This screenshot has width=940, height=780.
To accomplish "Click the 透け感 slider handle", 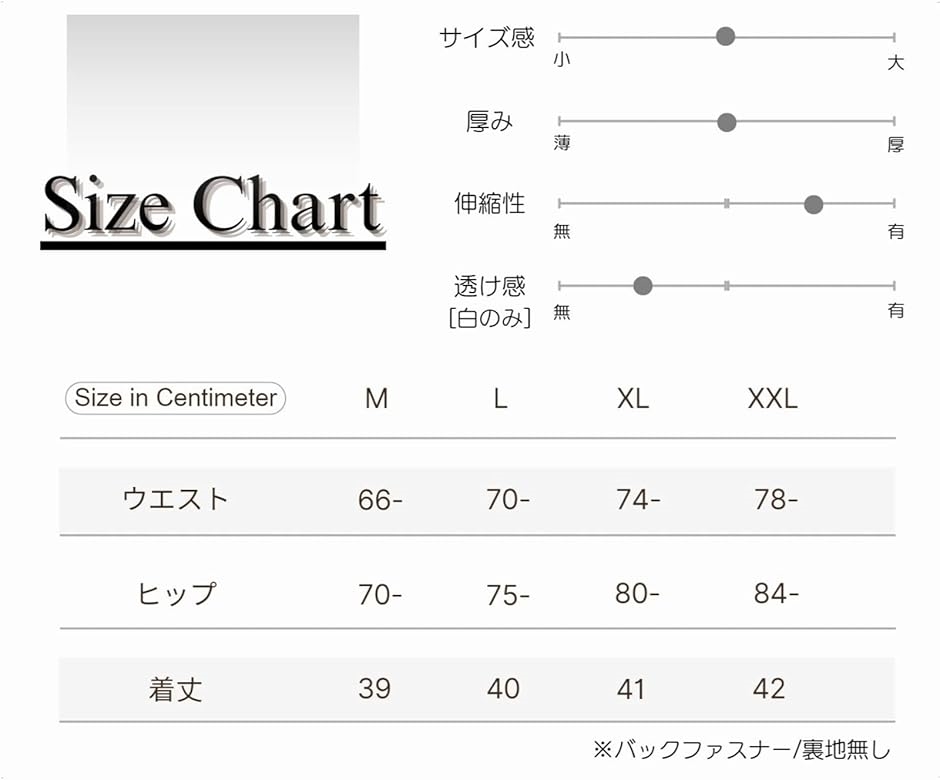I will click(x=643, y=286).
